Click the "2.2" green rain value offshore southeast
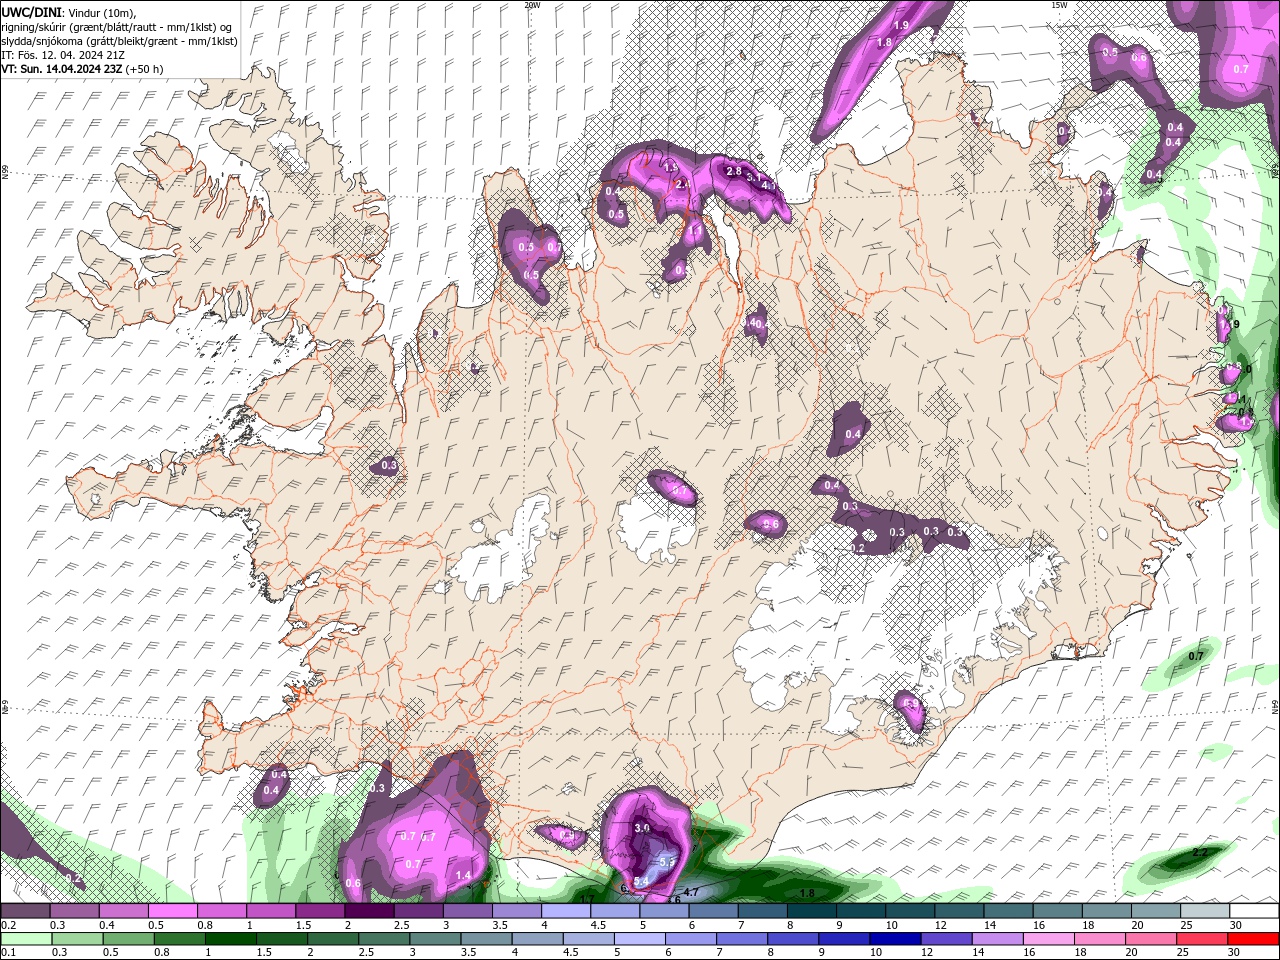Screen dimensions: 1280x960 pos(1201,852)
